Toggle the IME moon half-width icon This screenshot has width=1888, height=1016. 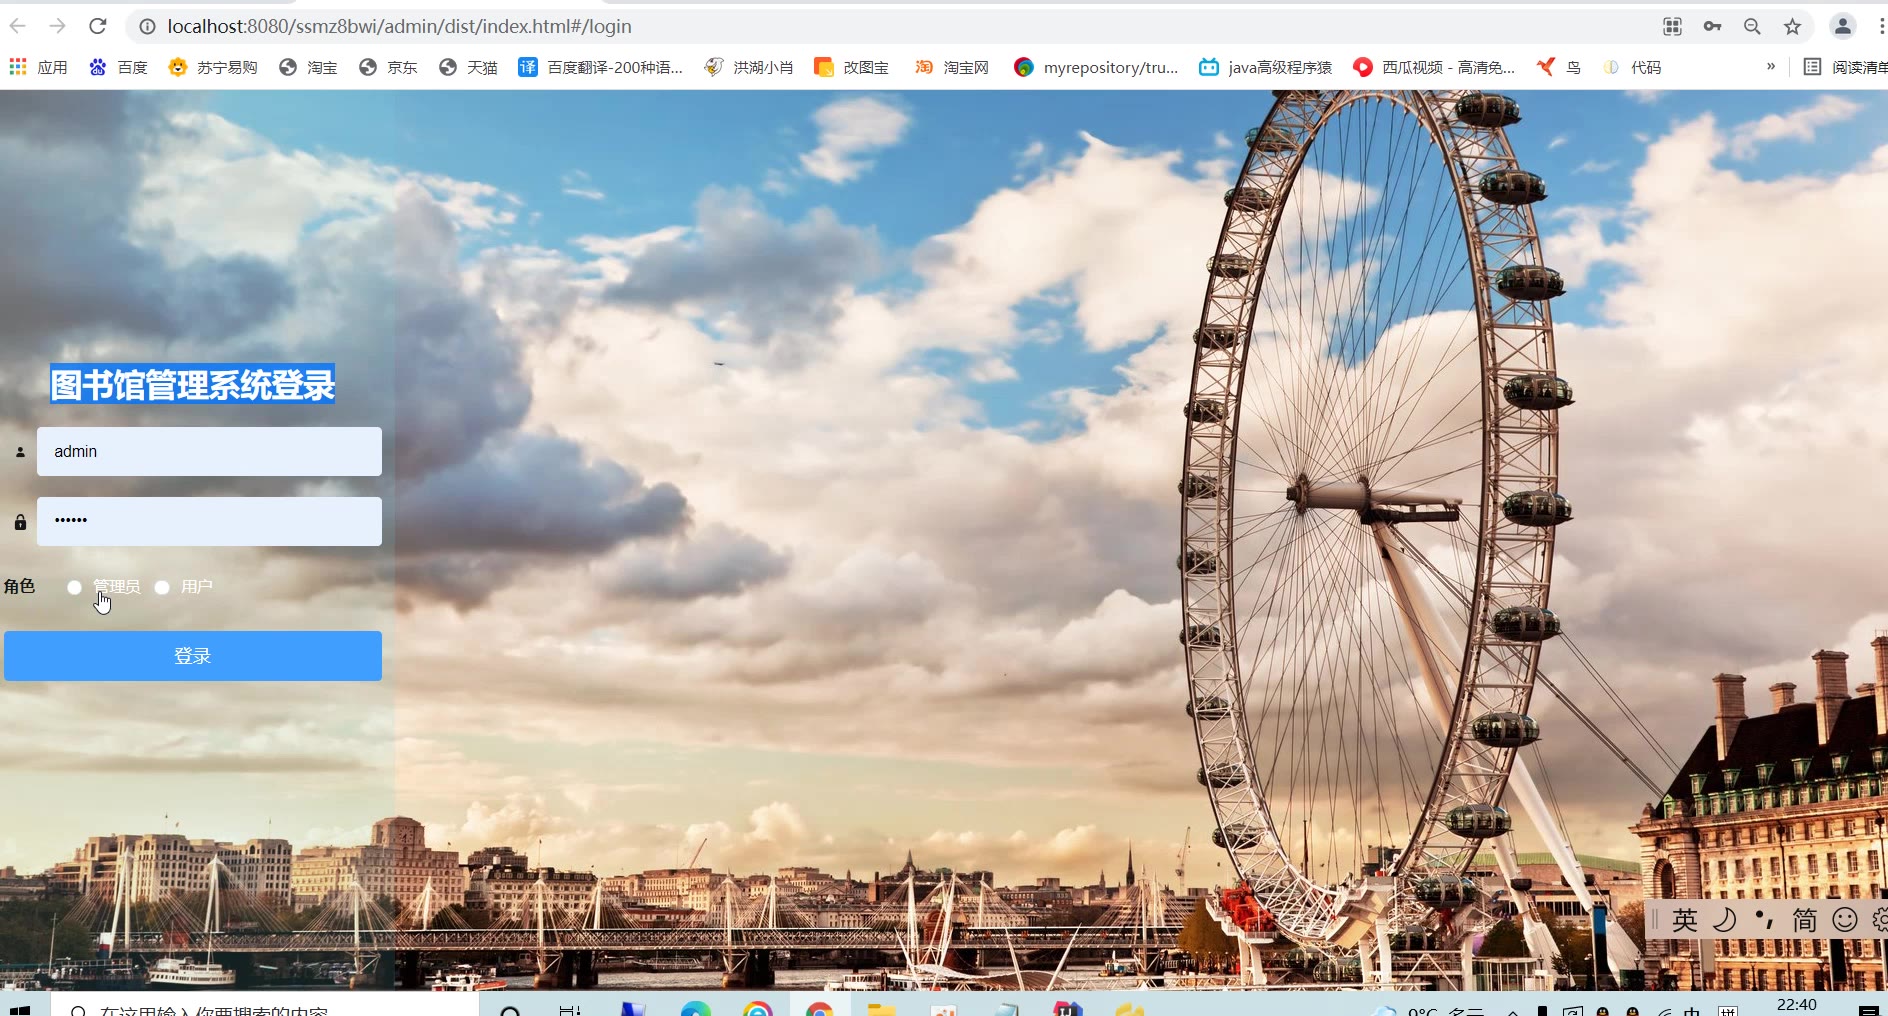tap(1725, 920)
